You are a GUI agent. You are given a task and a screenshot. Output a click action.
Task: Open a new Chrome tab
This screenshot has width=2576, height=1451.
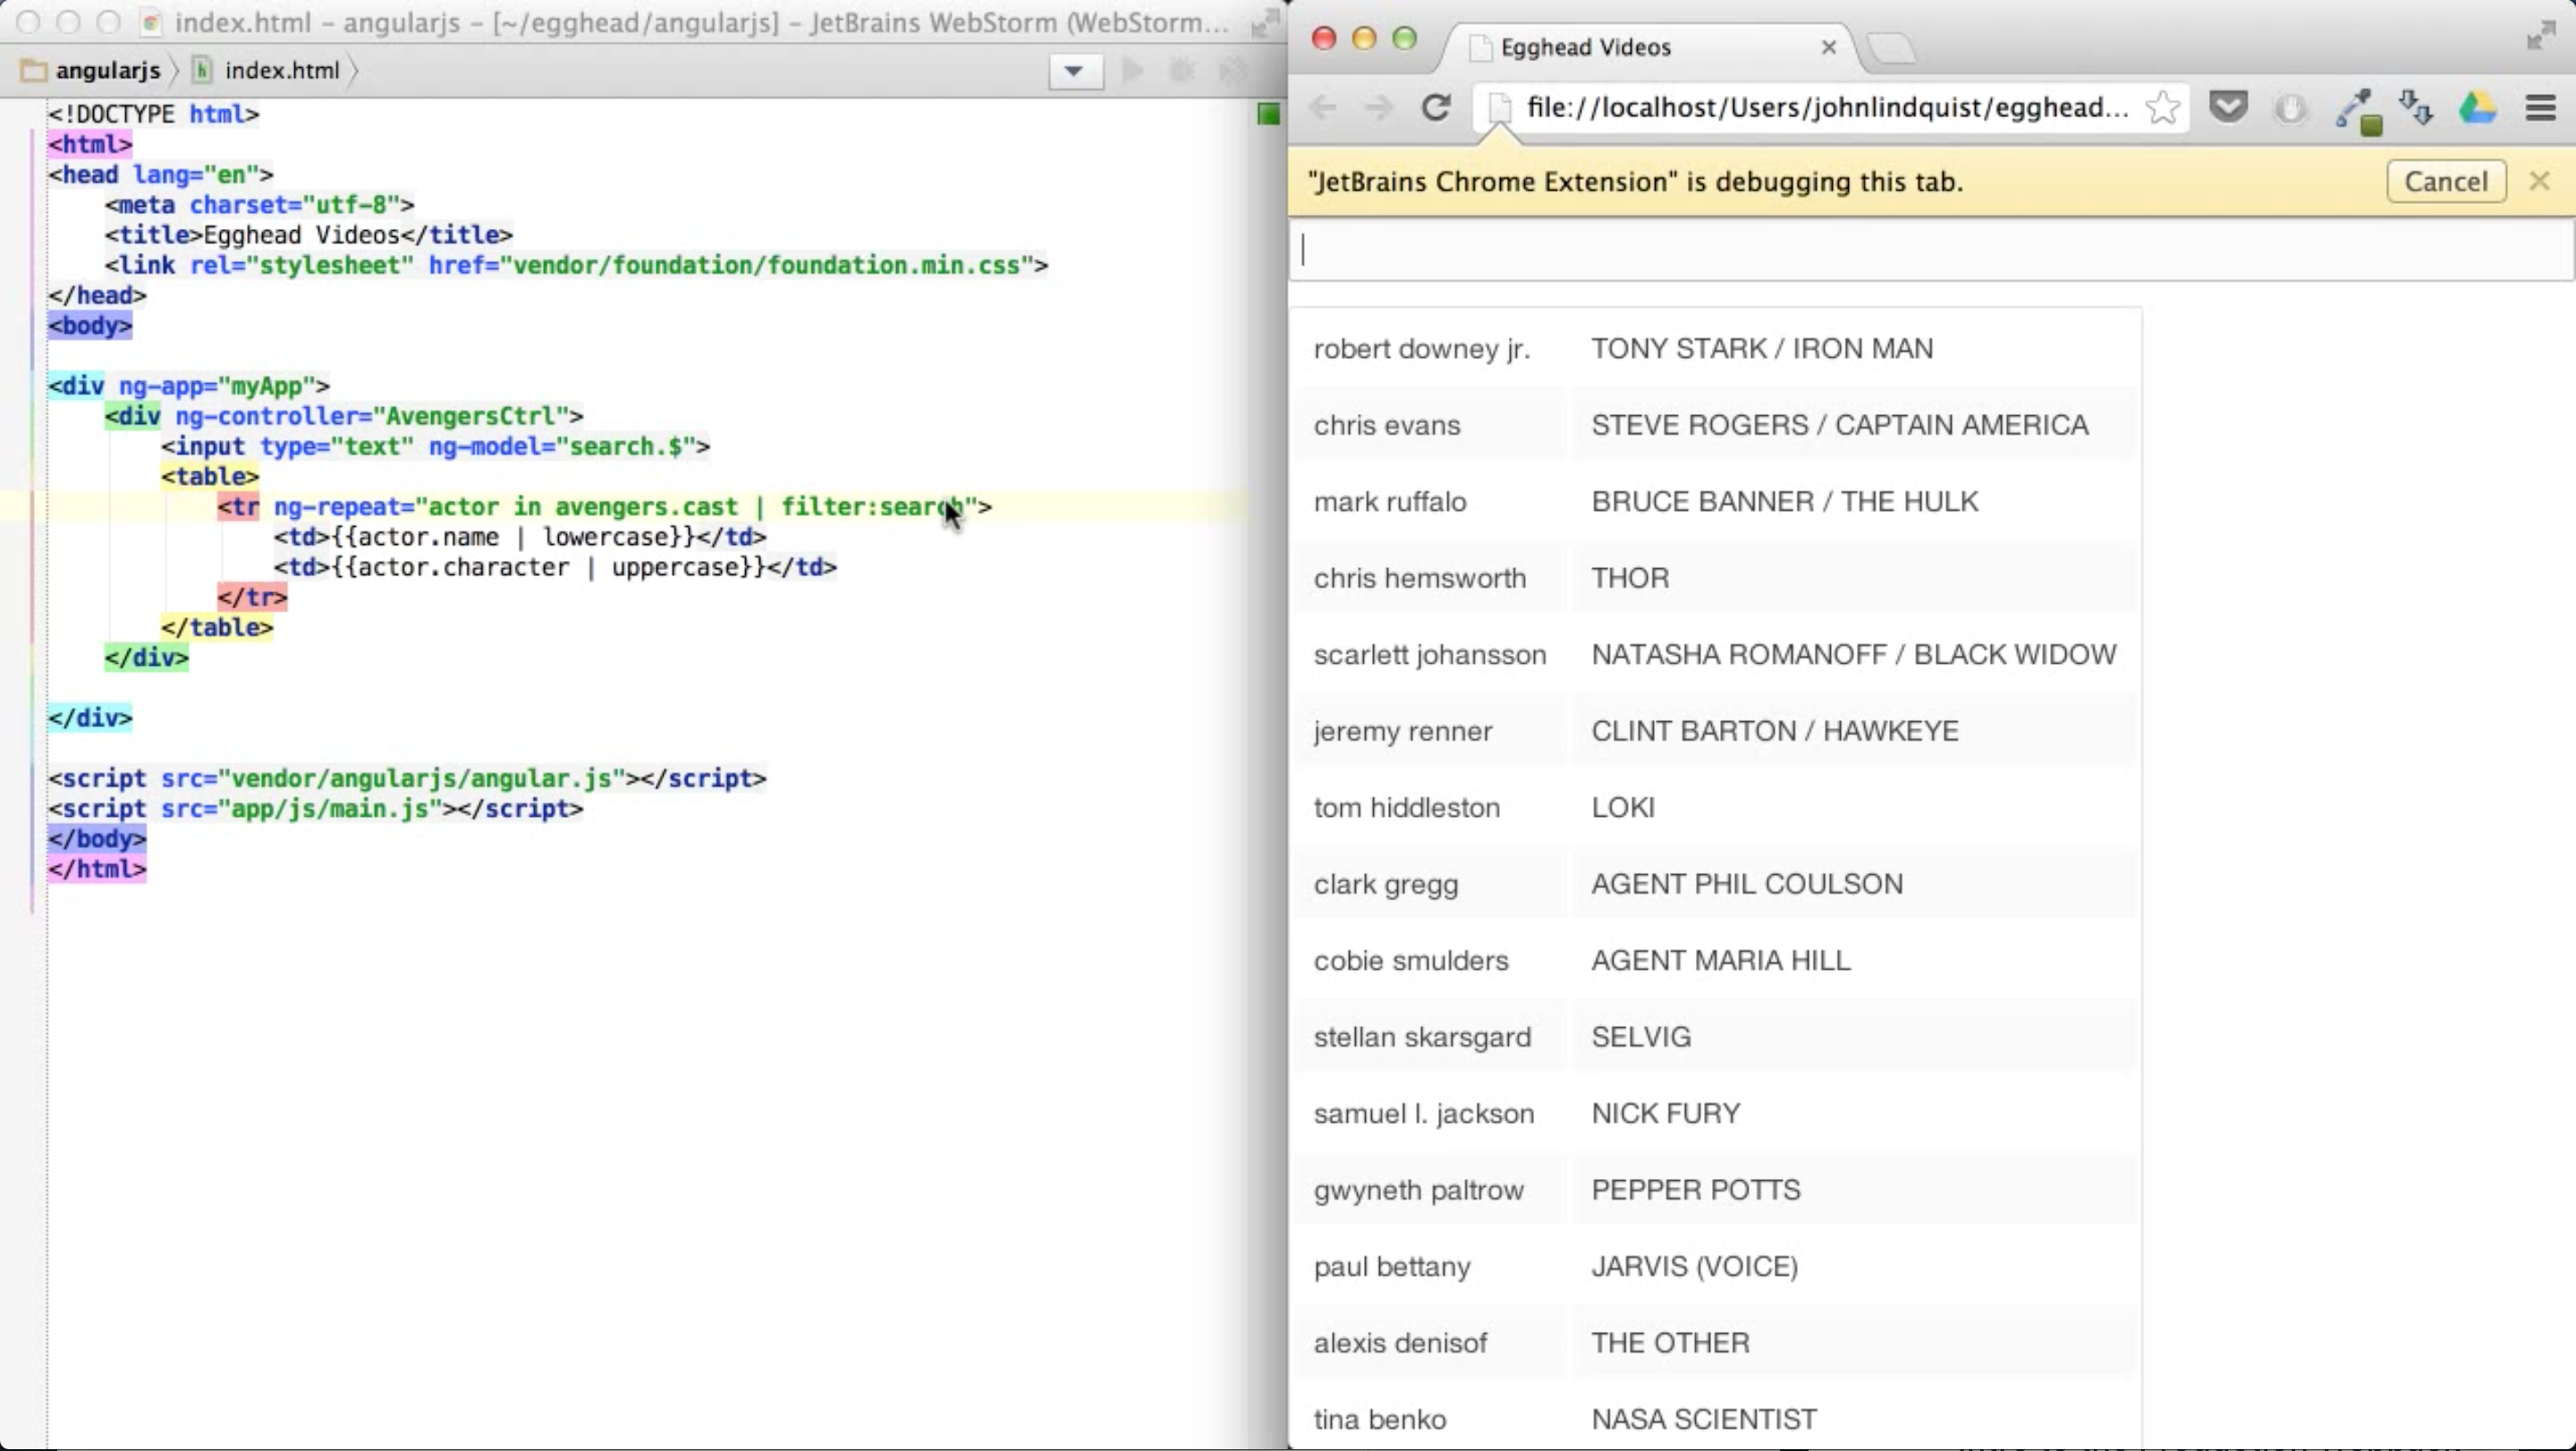point(1890,47)
